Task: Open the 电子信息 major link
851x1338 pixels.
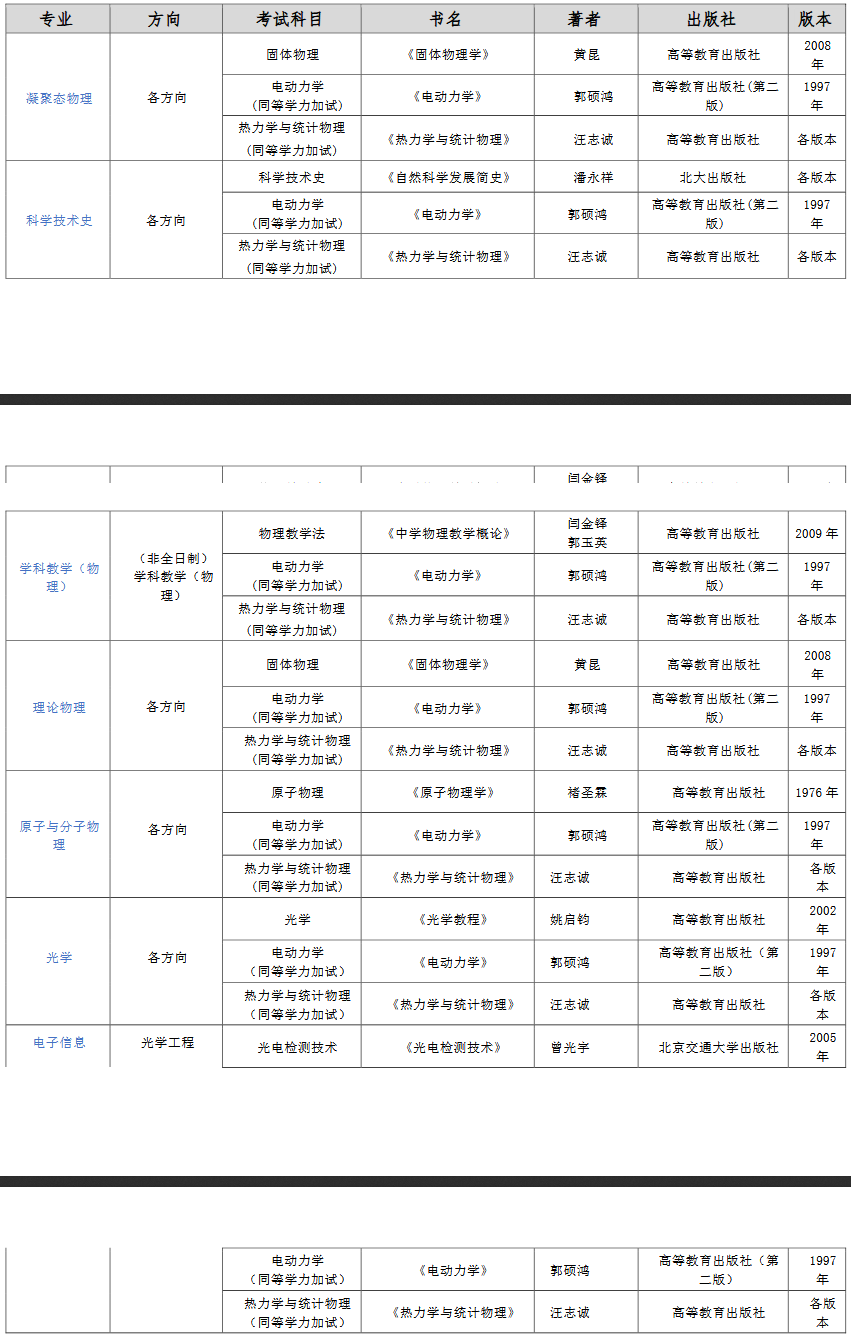Action: pyautogui.click(x=59, y=1042)
